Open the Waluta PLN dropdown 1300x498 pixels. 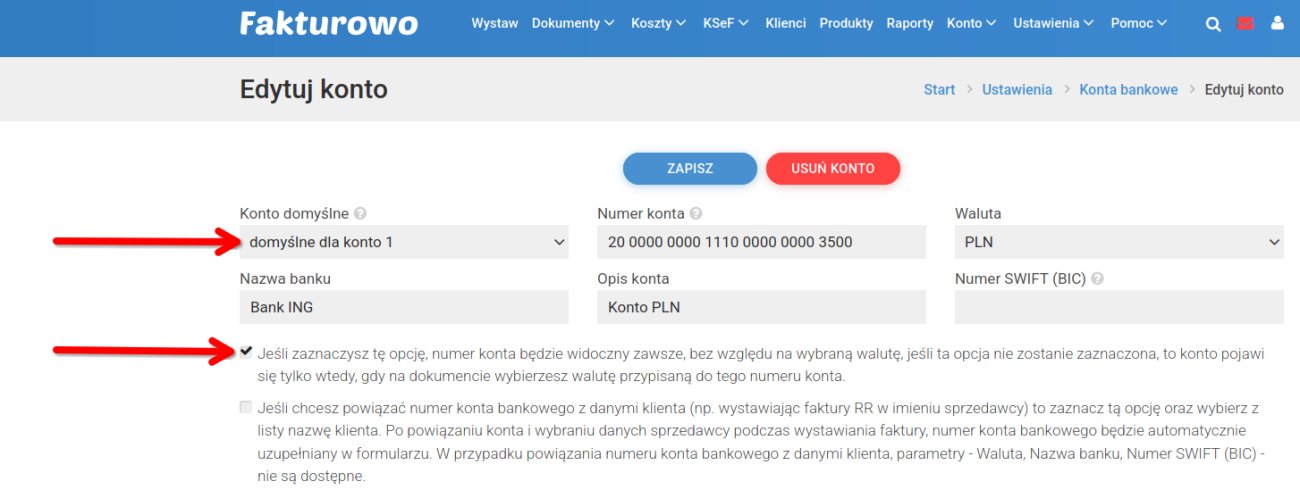click(x=1119, y=242)
